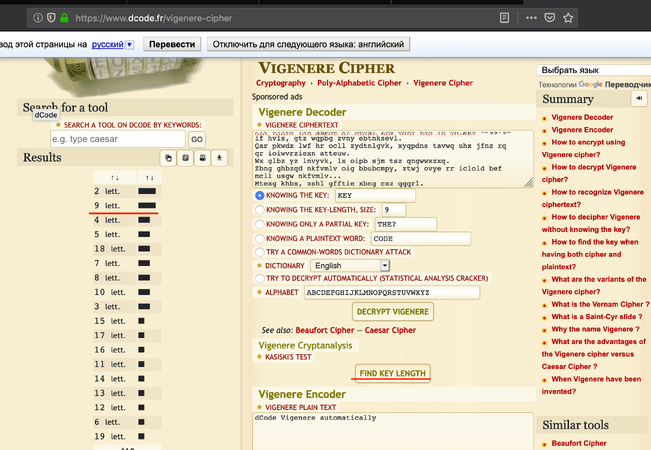Open the Poly-Alphabetic Cipher breadcrumb link
This screenshot has height=450, width=651.
pos(359,83)
